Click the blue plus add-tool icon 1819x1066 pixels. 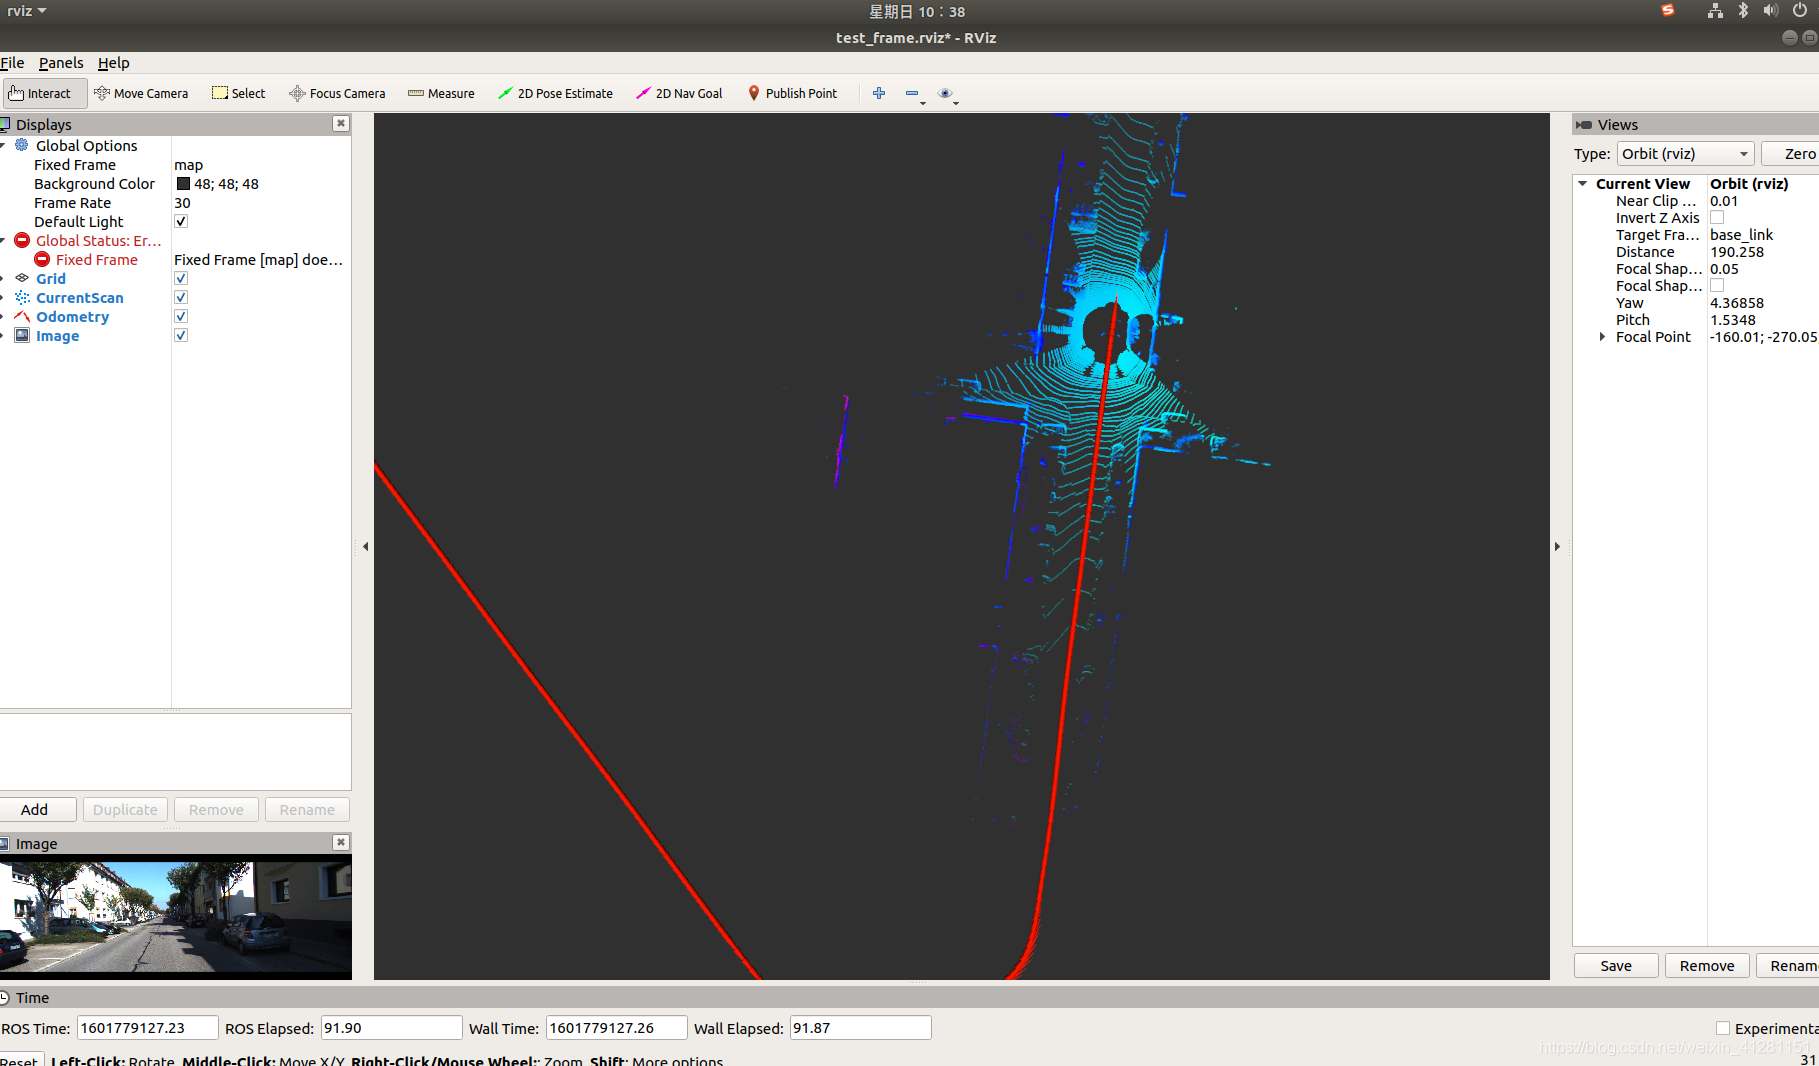[879, 93]
